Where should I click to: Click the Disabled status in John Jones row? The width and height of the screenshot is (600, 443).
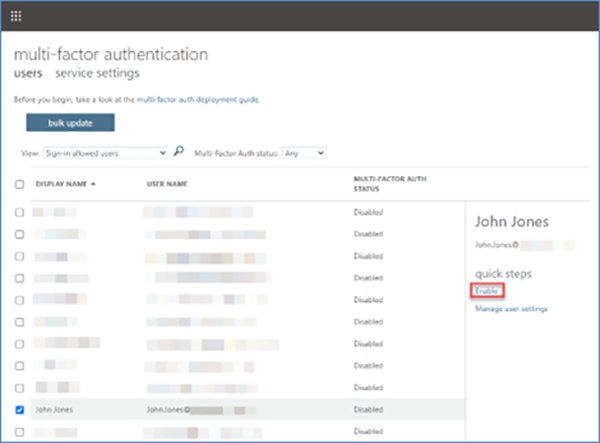point(368,409)
